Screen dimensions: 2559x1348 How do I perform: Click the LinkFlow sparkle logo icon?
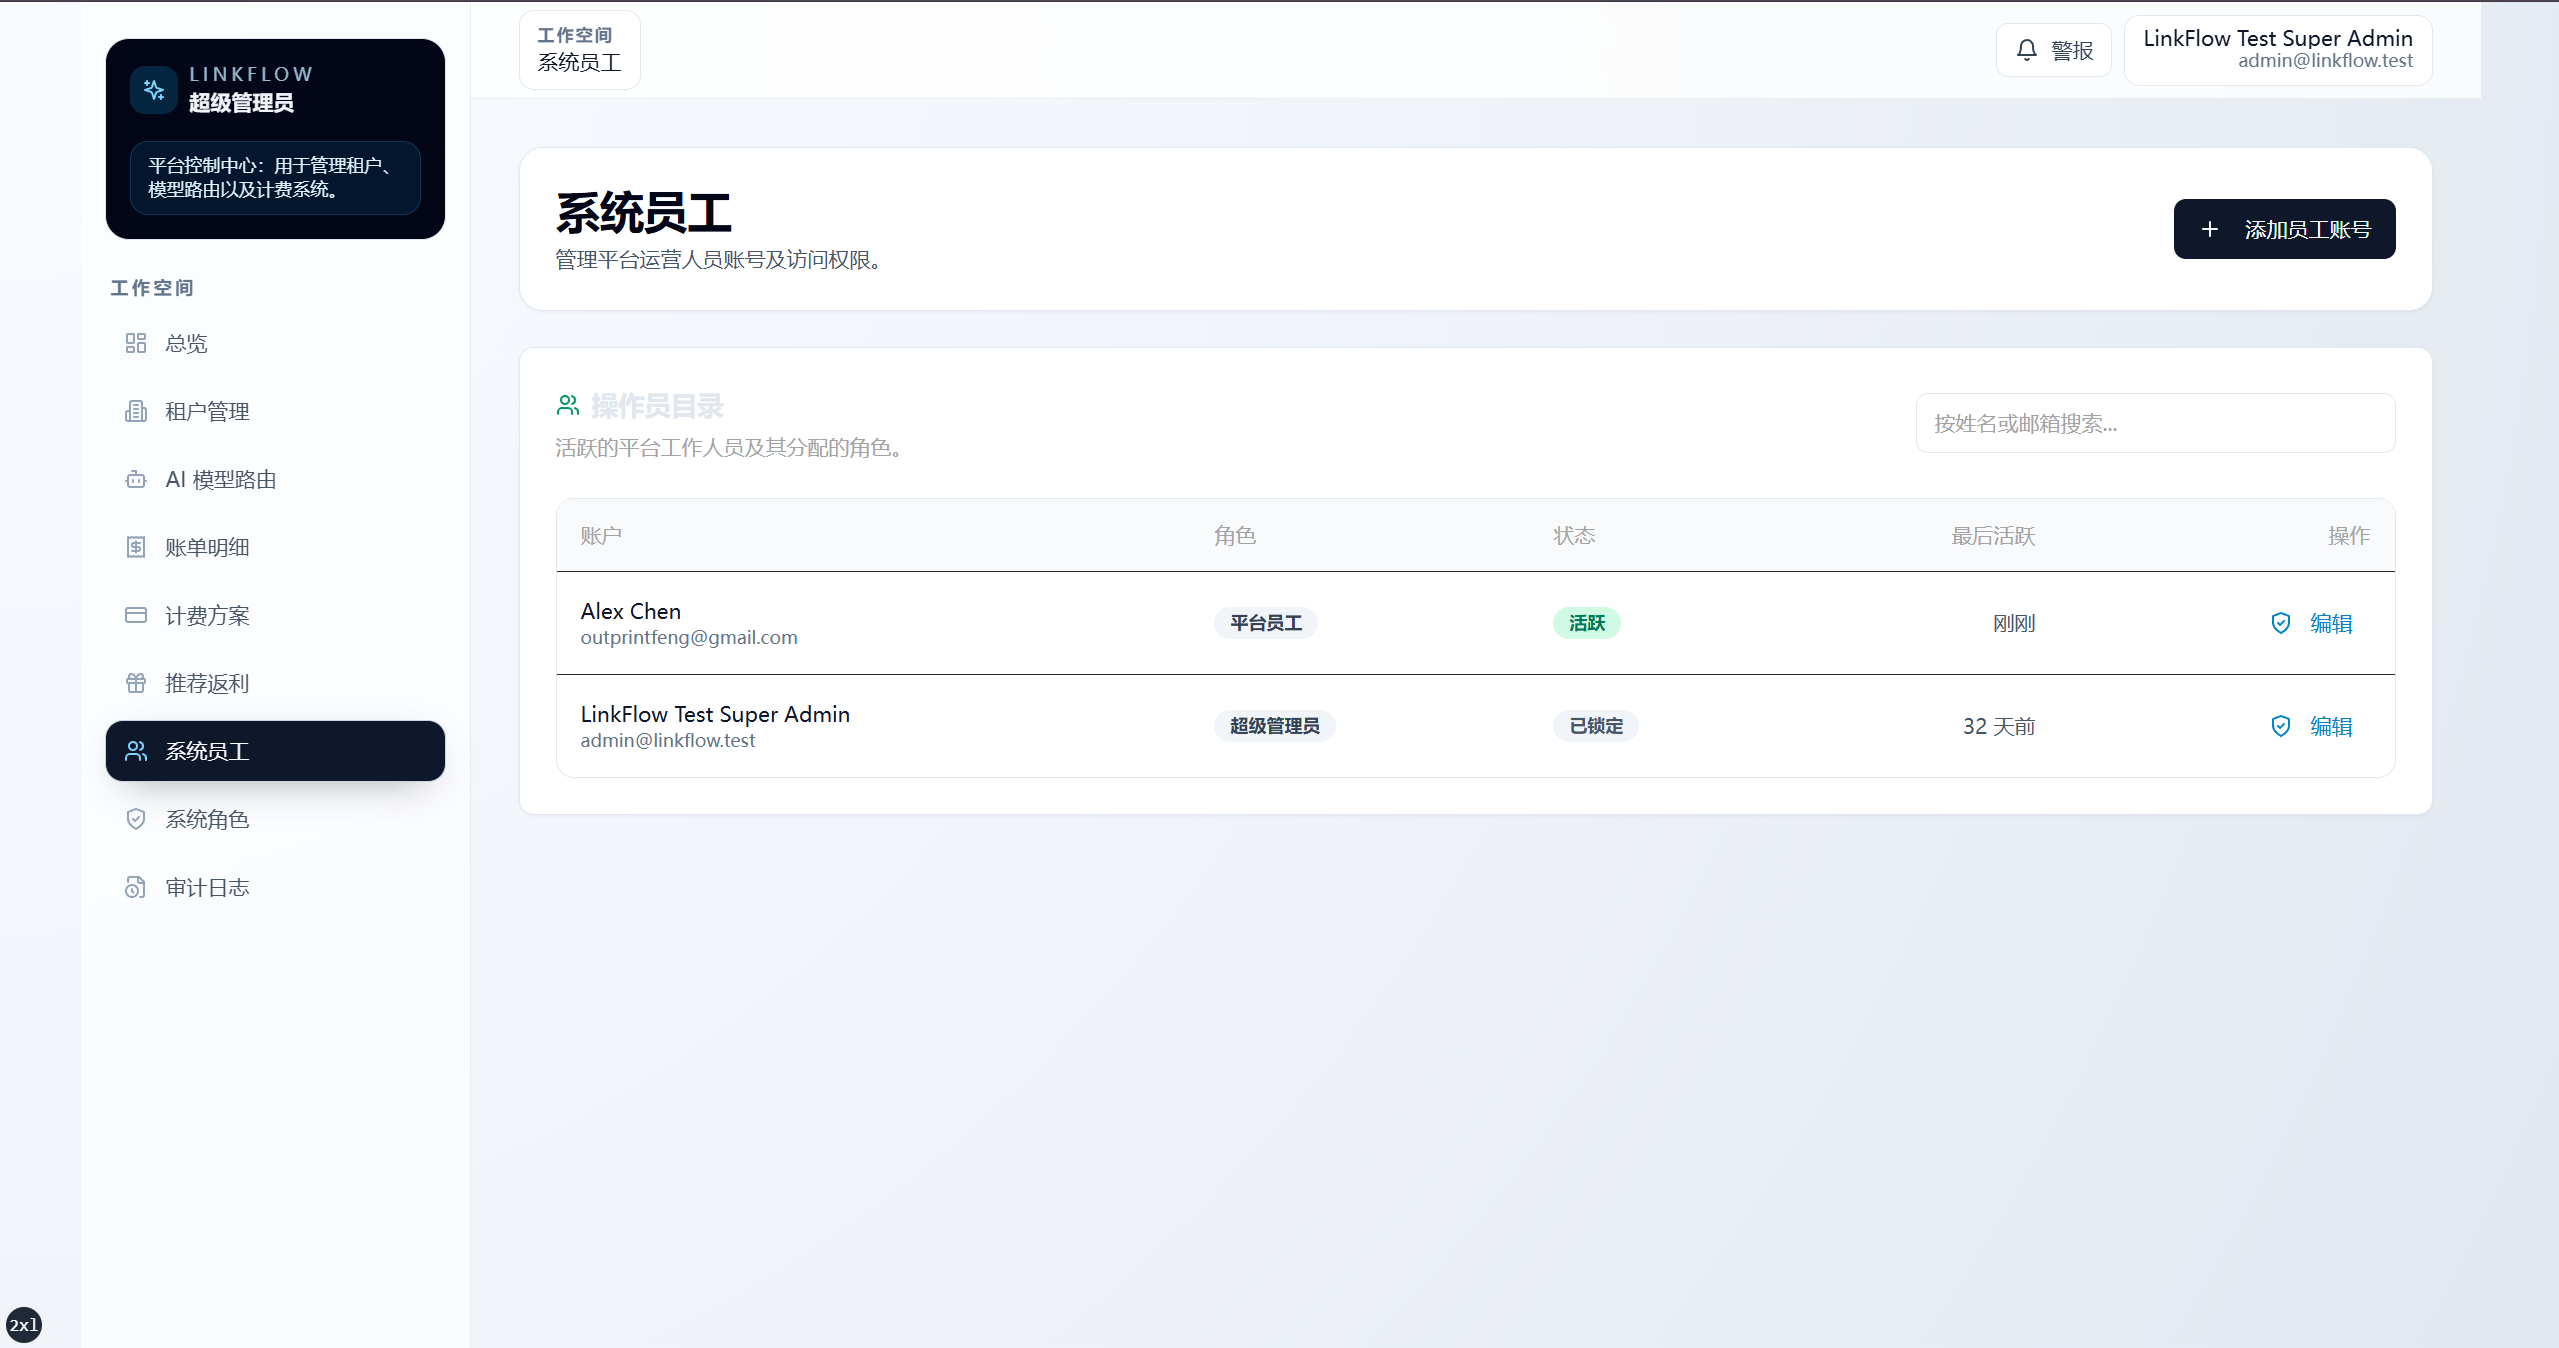154,90
